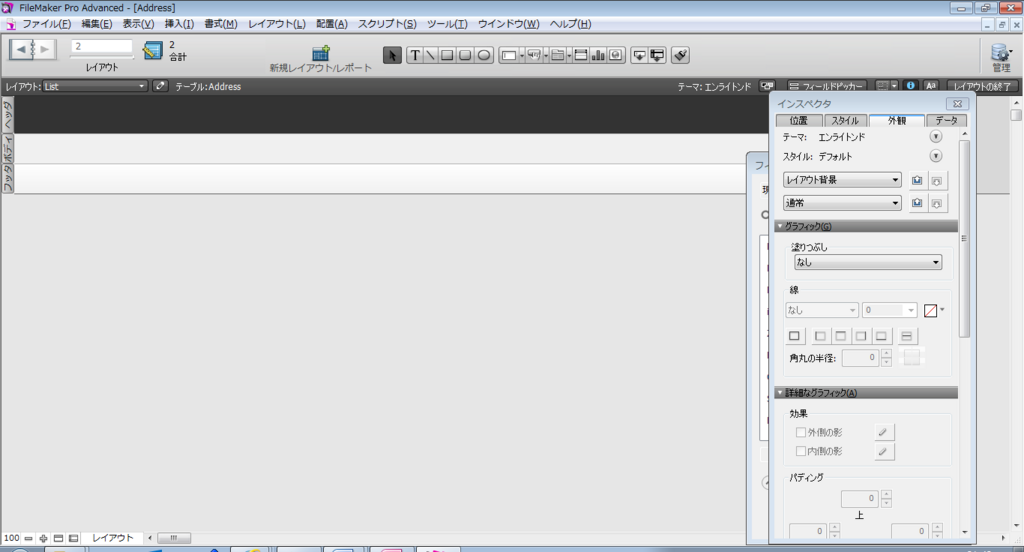Select the Field/Control tool
The image size is (1024, 552).
(511, 56)
